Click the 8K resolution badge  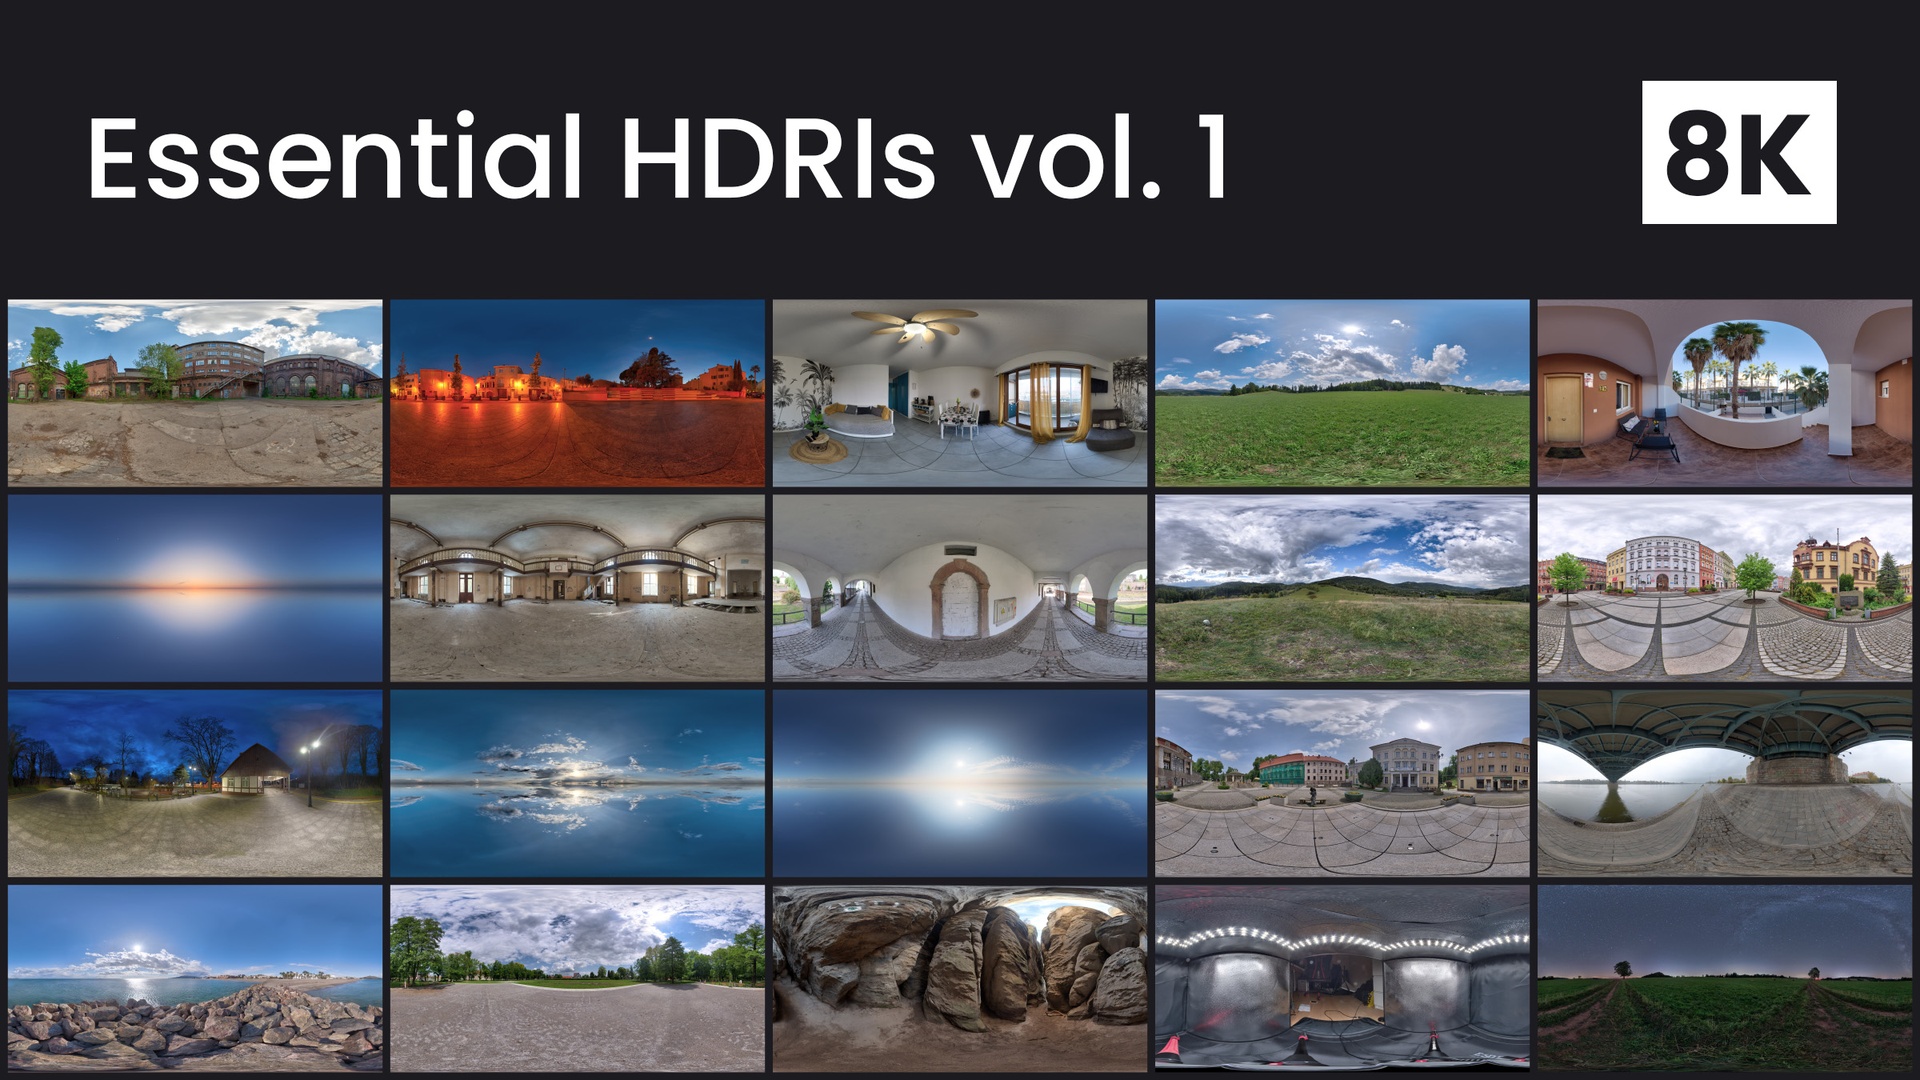click(1739, 152)
